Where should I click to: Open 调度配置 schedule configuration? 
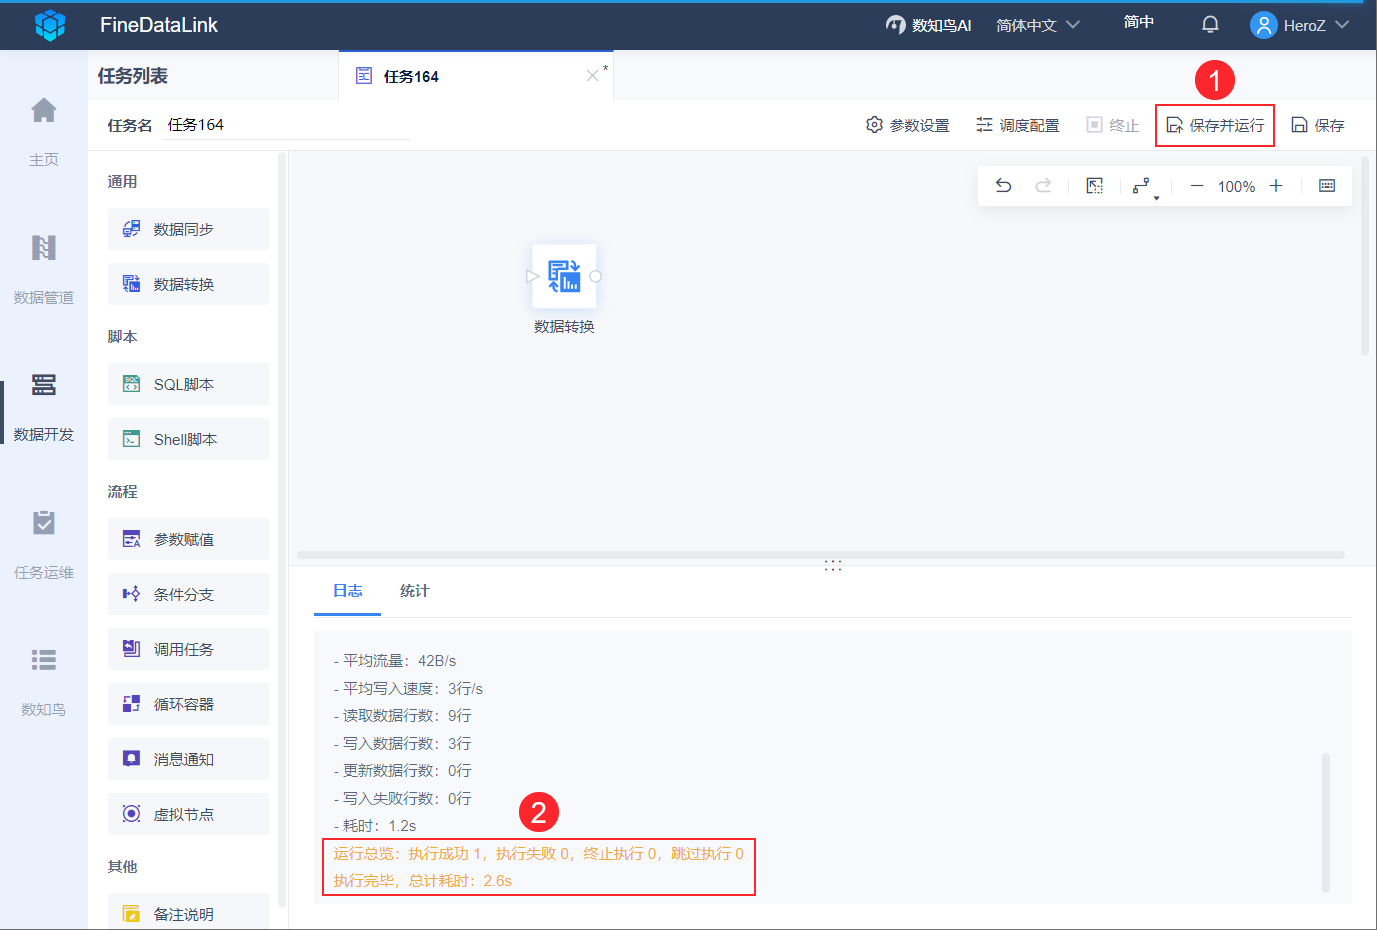(x=1018, y=125)
